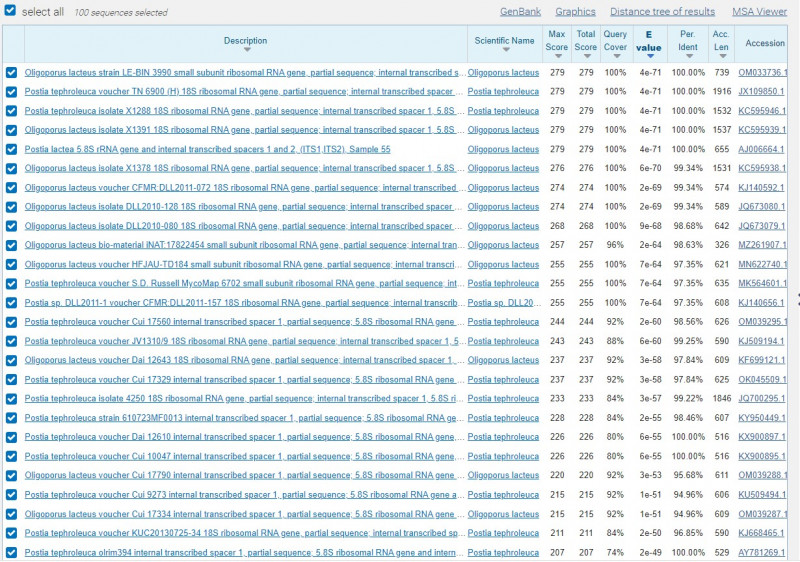The height and width of the screenshot is (562, 800).
Task: Sort results by Acc. Len arrow
Action: (721, 56)
